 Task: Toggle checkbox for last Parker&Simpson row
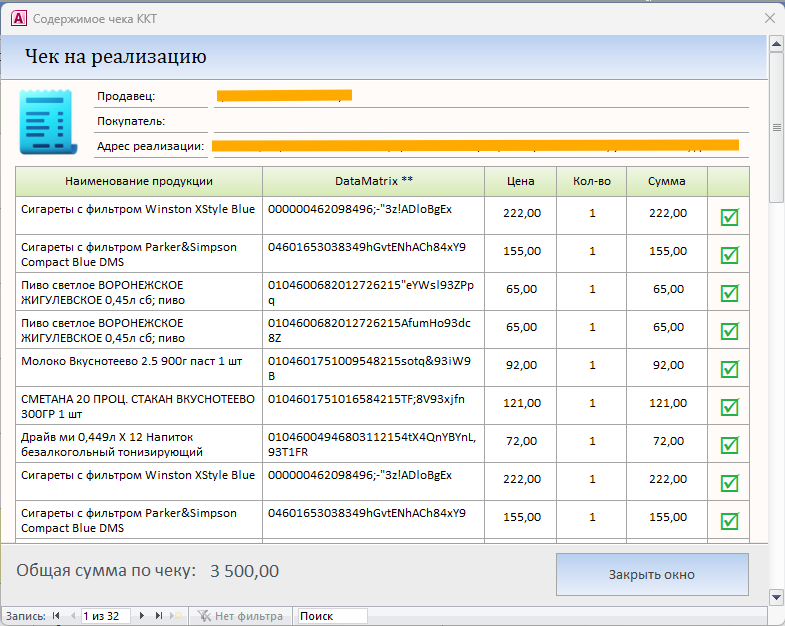pyautogui.click(x=729, y=521)
